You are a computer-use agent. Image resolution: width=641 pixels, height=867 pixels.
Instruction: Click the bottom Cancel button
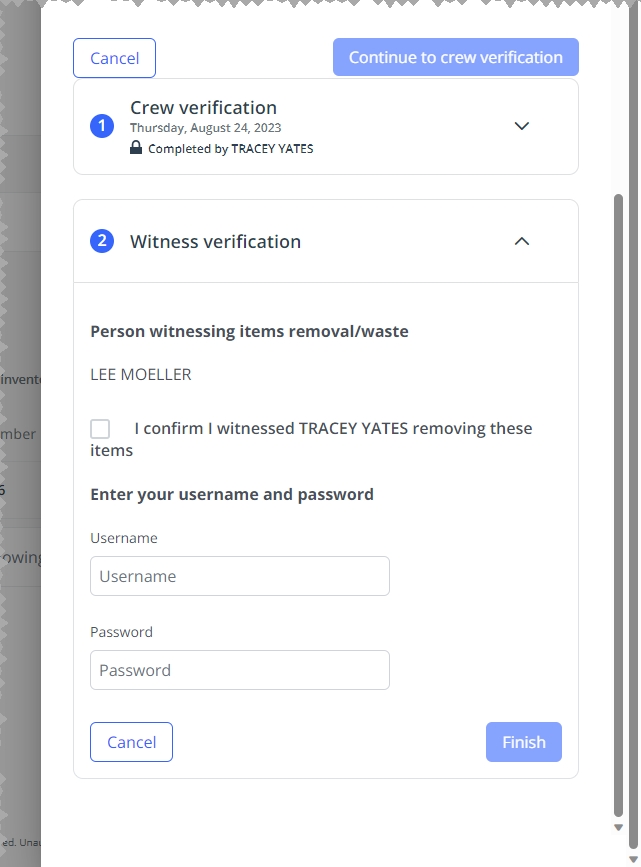pos(131,742)
